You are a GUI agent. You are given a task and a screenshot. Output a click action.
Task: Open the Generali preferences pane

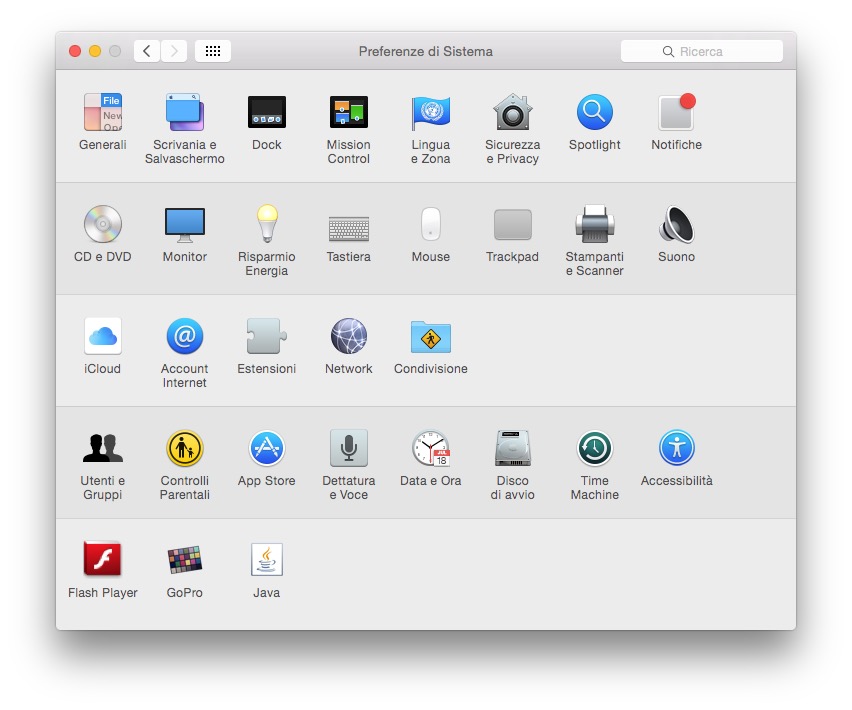(x=103, y=113)
